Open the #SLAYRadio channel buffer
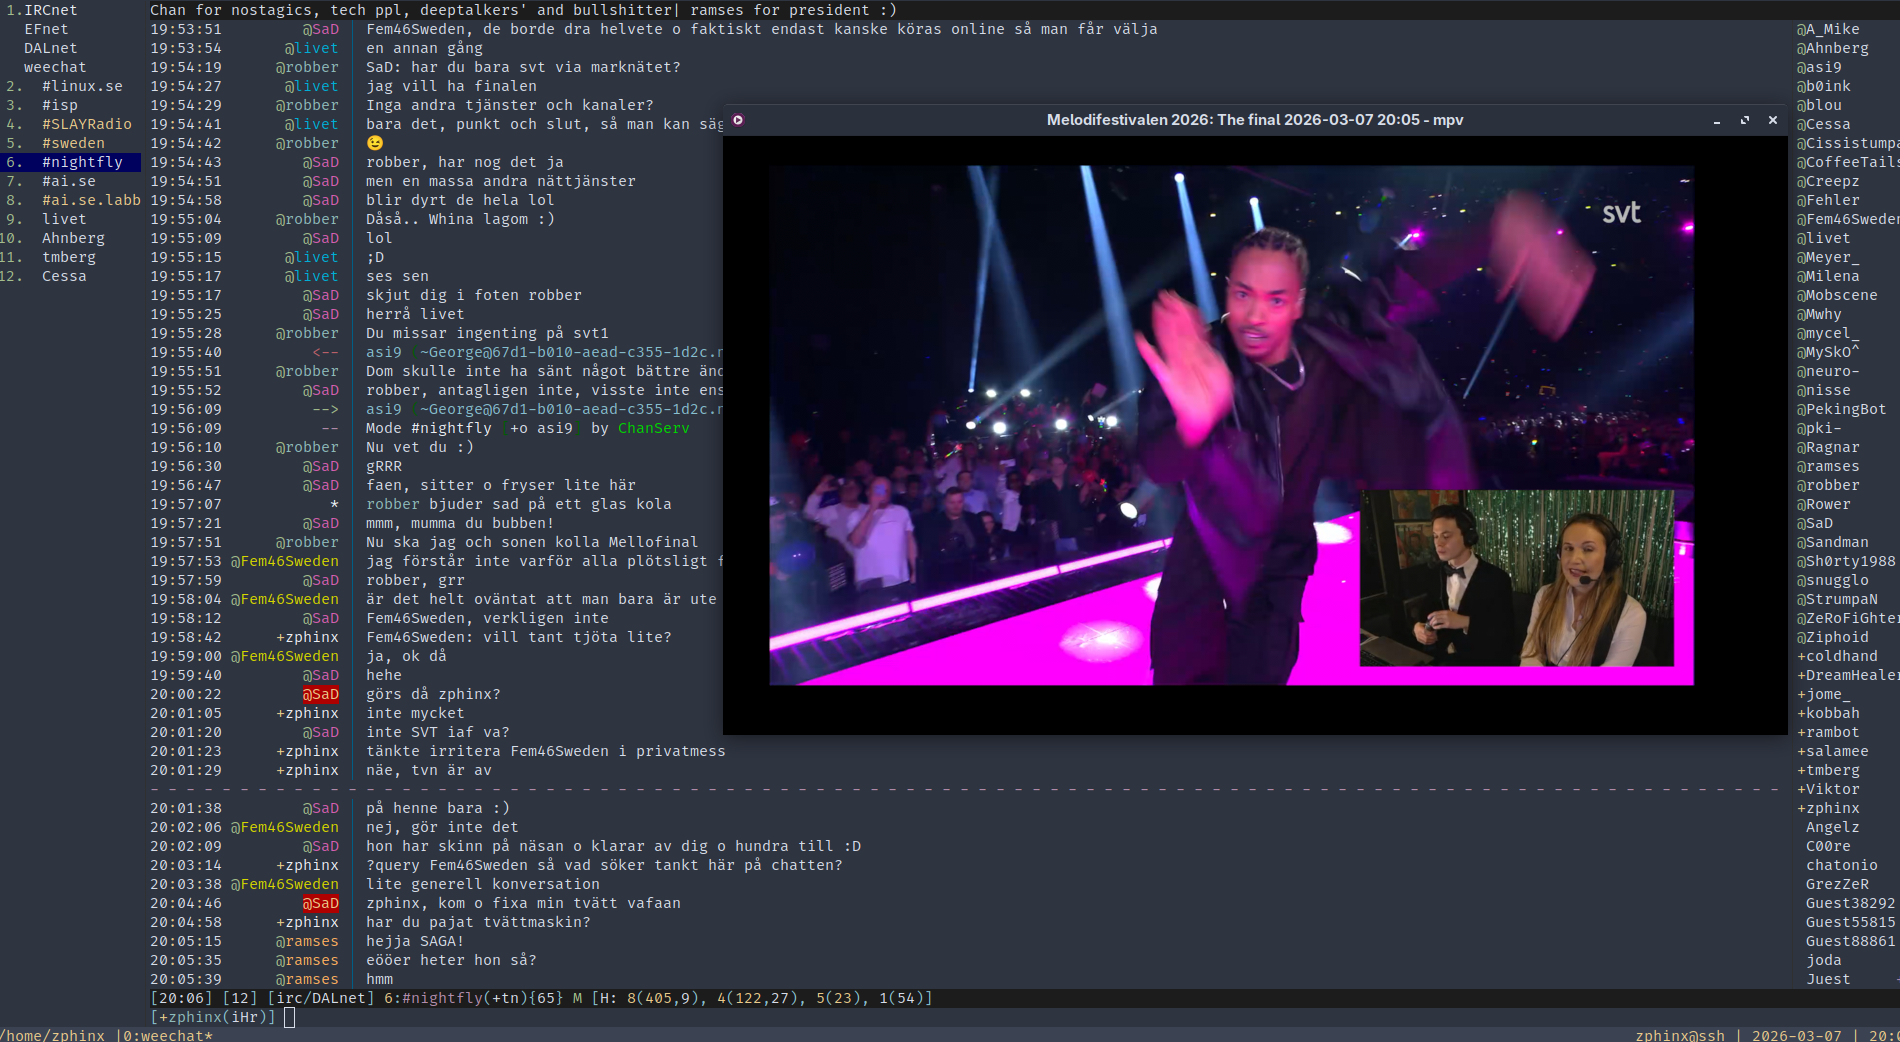 86,124
